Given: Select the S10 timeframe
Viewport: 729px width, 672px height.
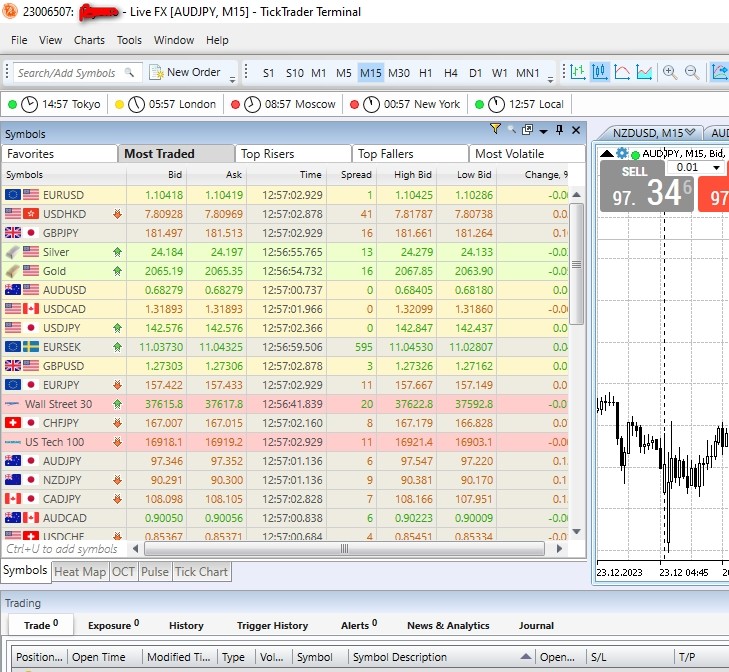Looking at the screenshot, I should [294, 73].
